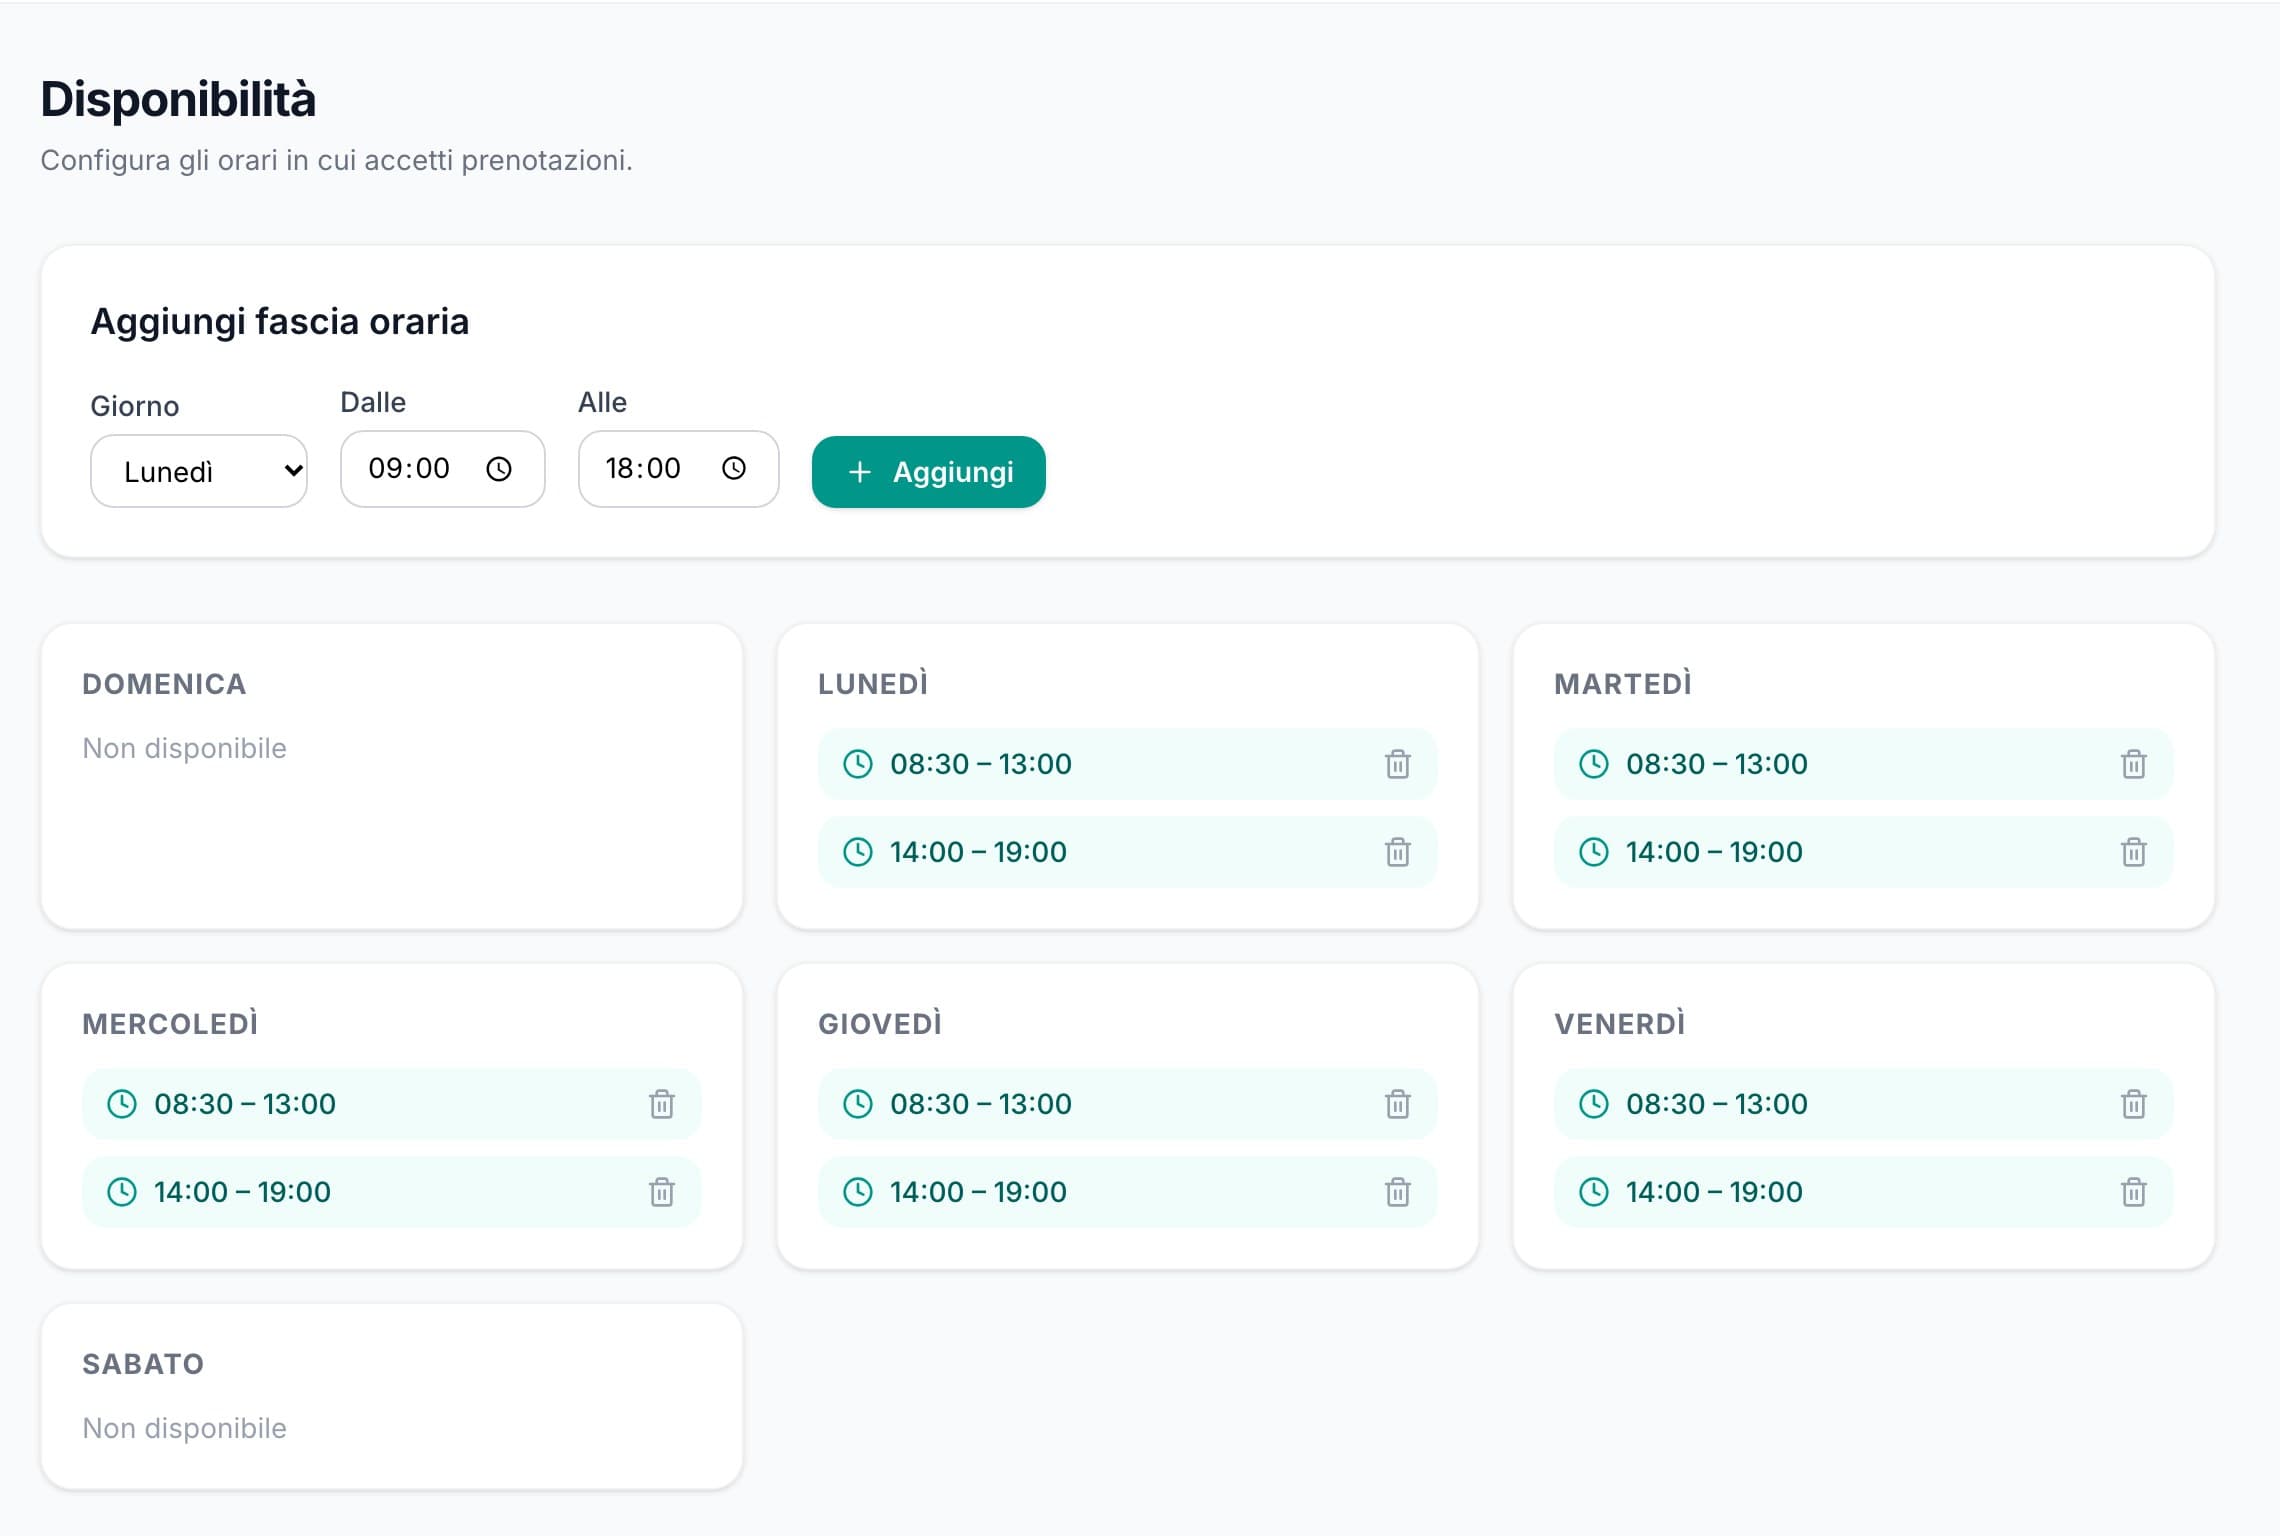Open time picker clock in Alle field

pyautogui.click(x=734, y=469)
